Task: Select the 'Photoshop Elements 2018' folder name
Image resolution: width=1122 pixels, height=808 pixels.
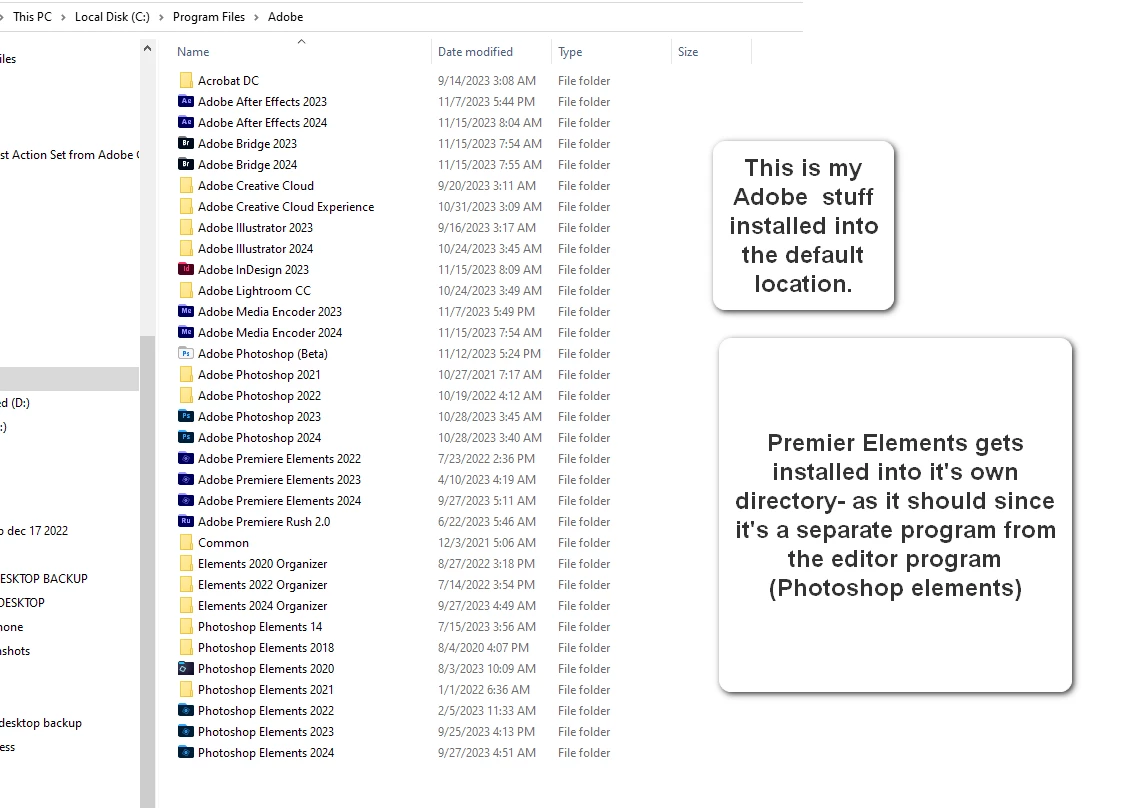Action: [266, 648]
